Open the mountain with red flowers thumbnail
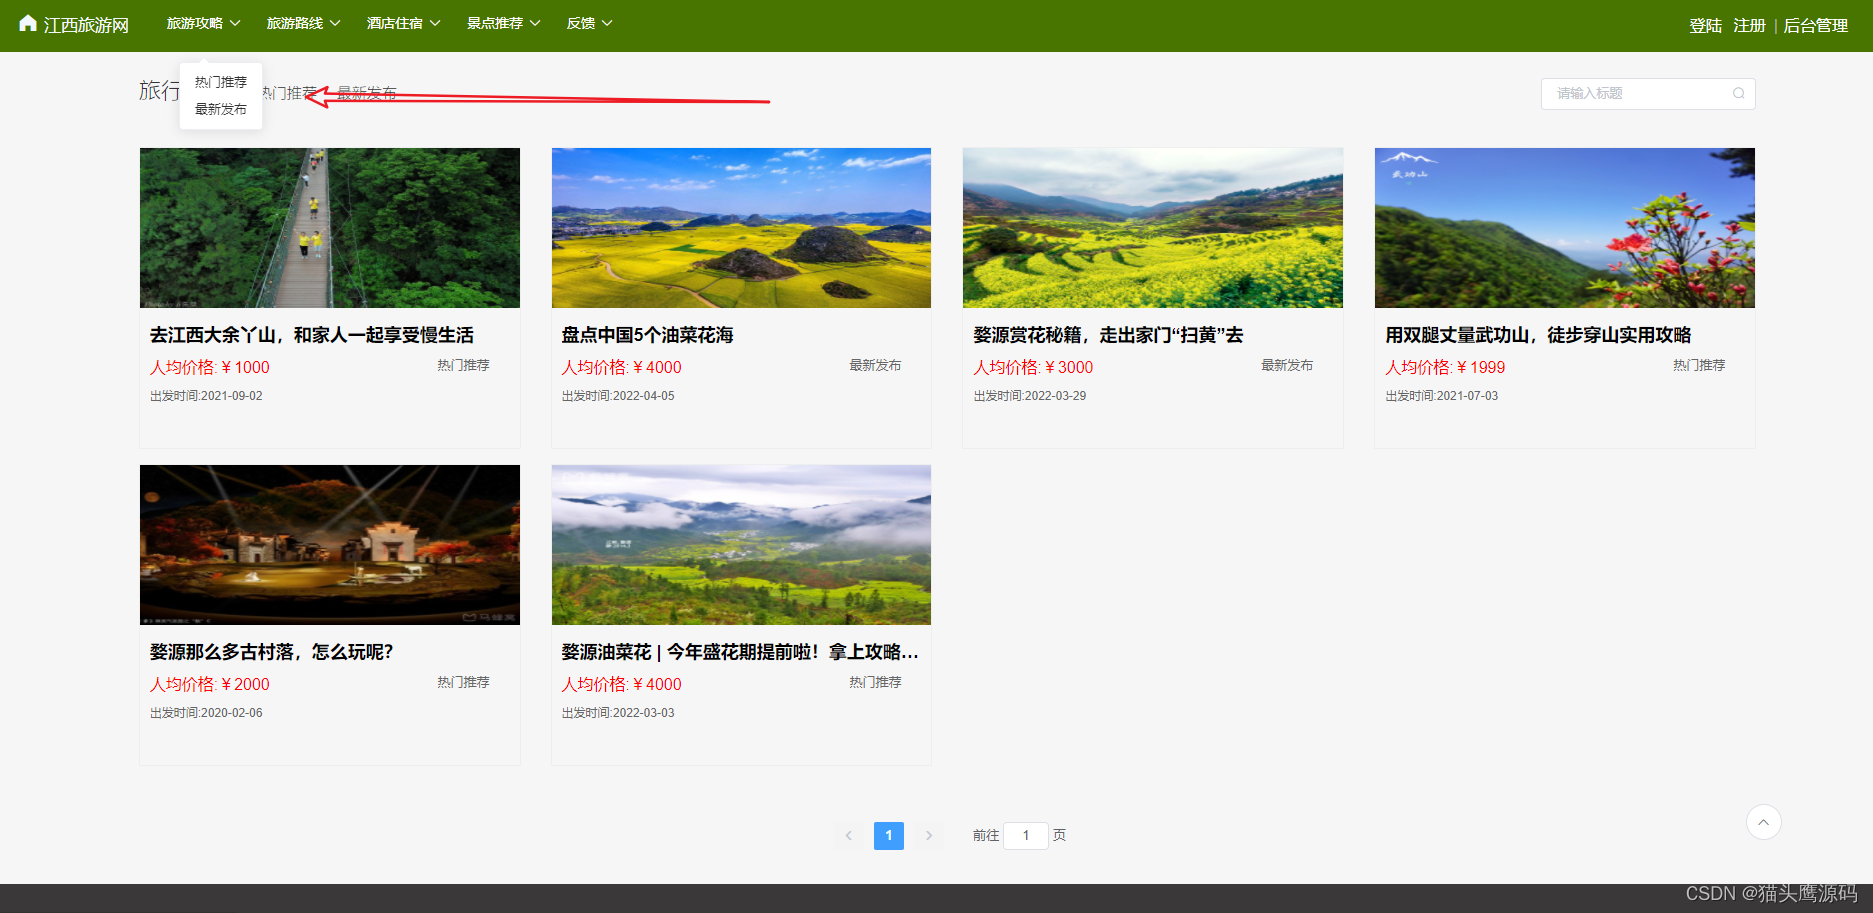Screen dimensions: 1873x913 pos(1565,228)
